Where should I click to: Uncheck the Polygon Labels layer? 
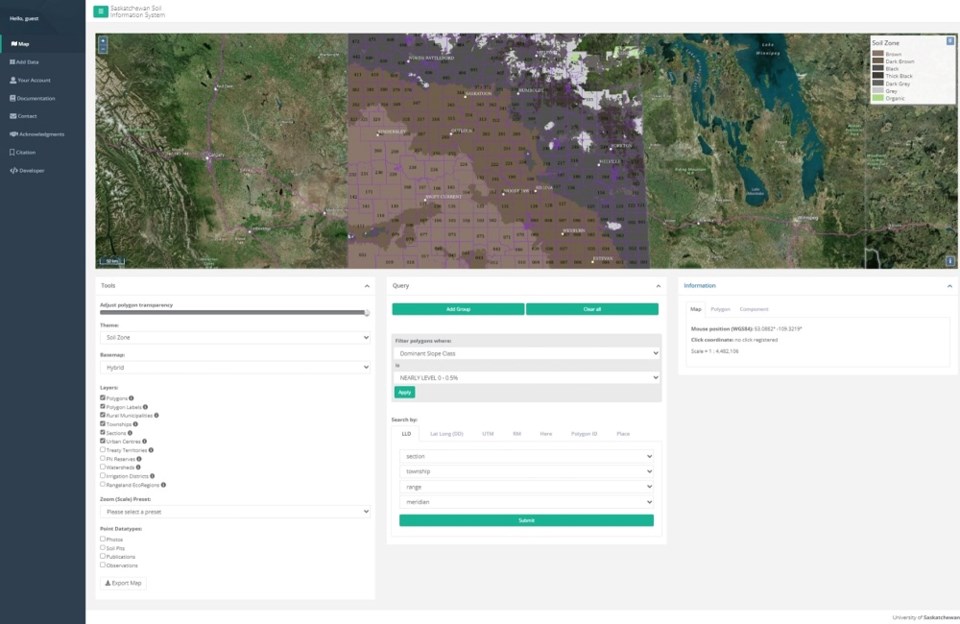(103, 406)
